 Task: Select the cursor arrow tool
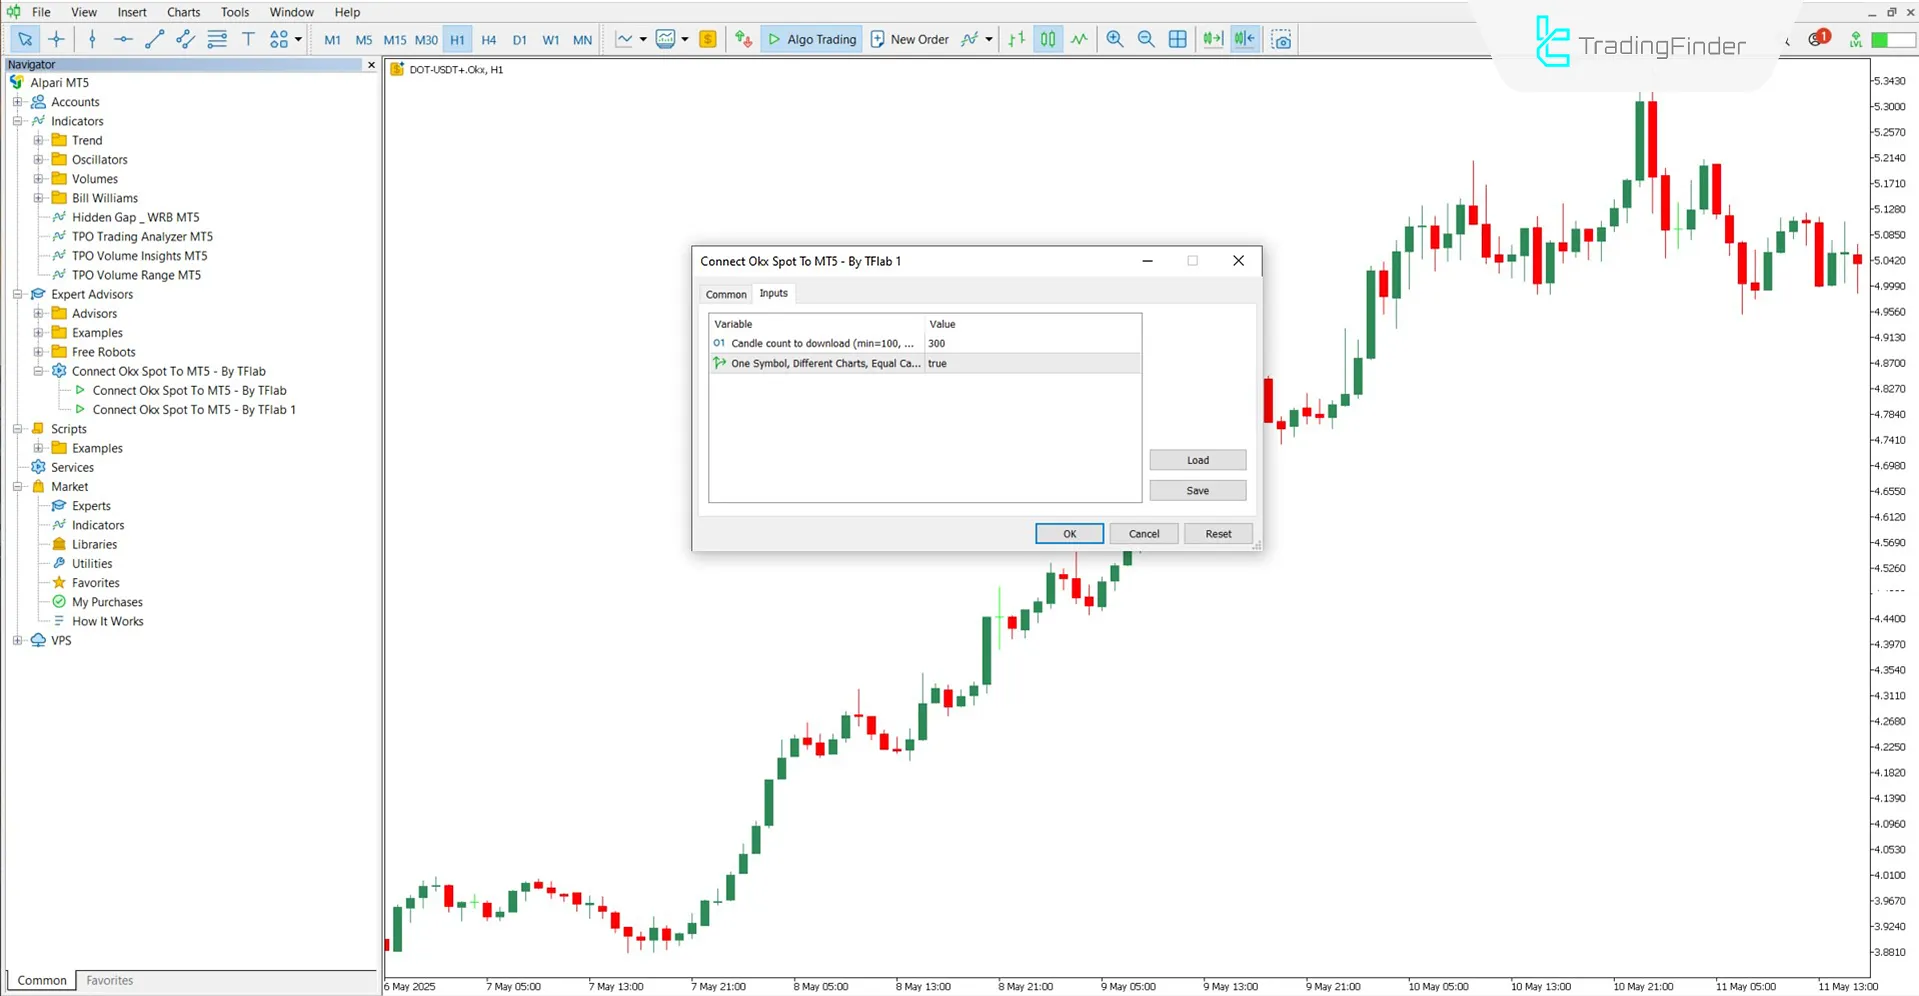pyautogui.click(x=25, y=39)
